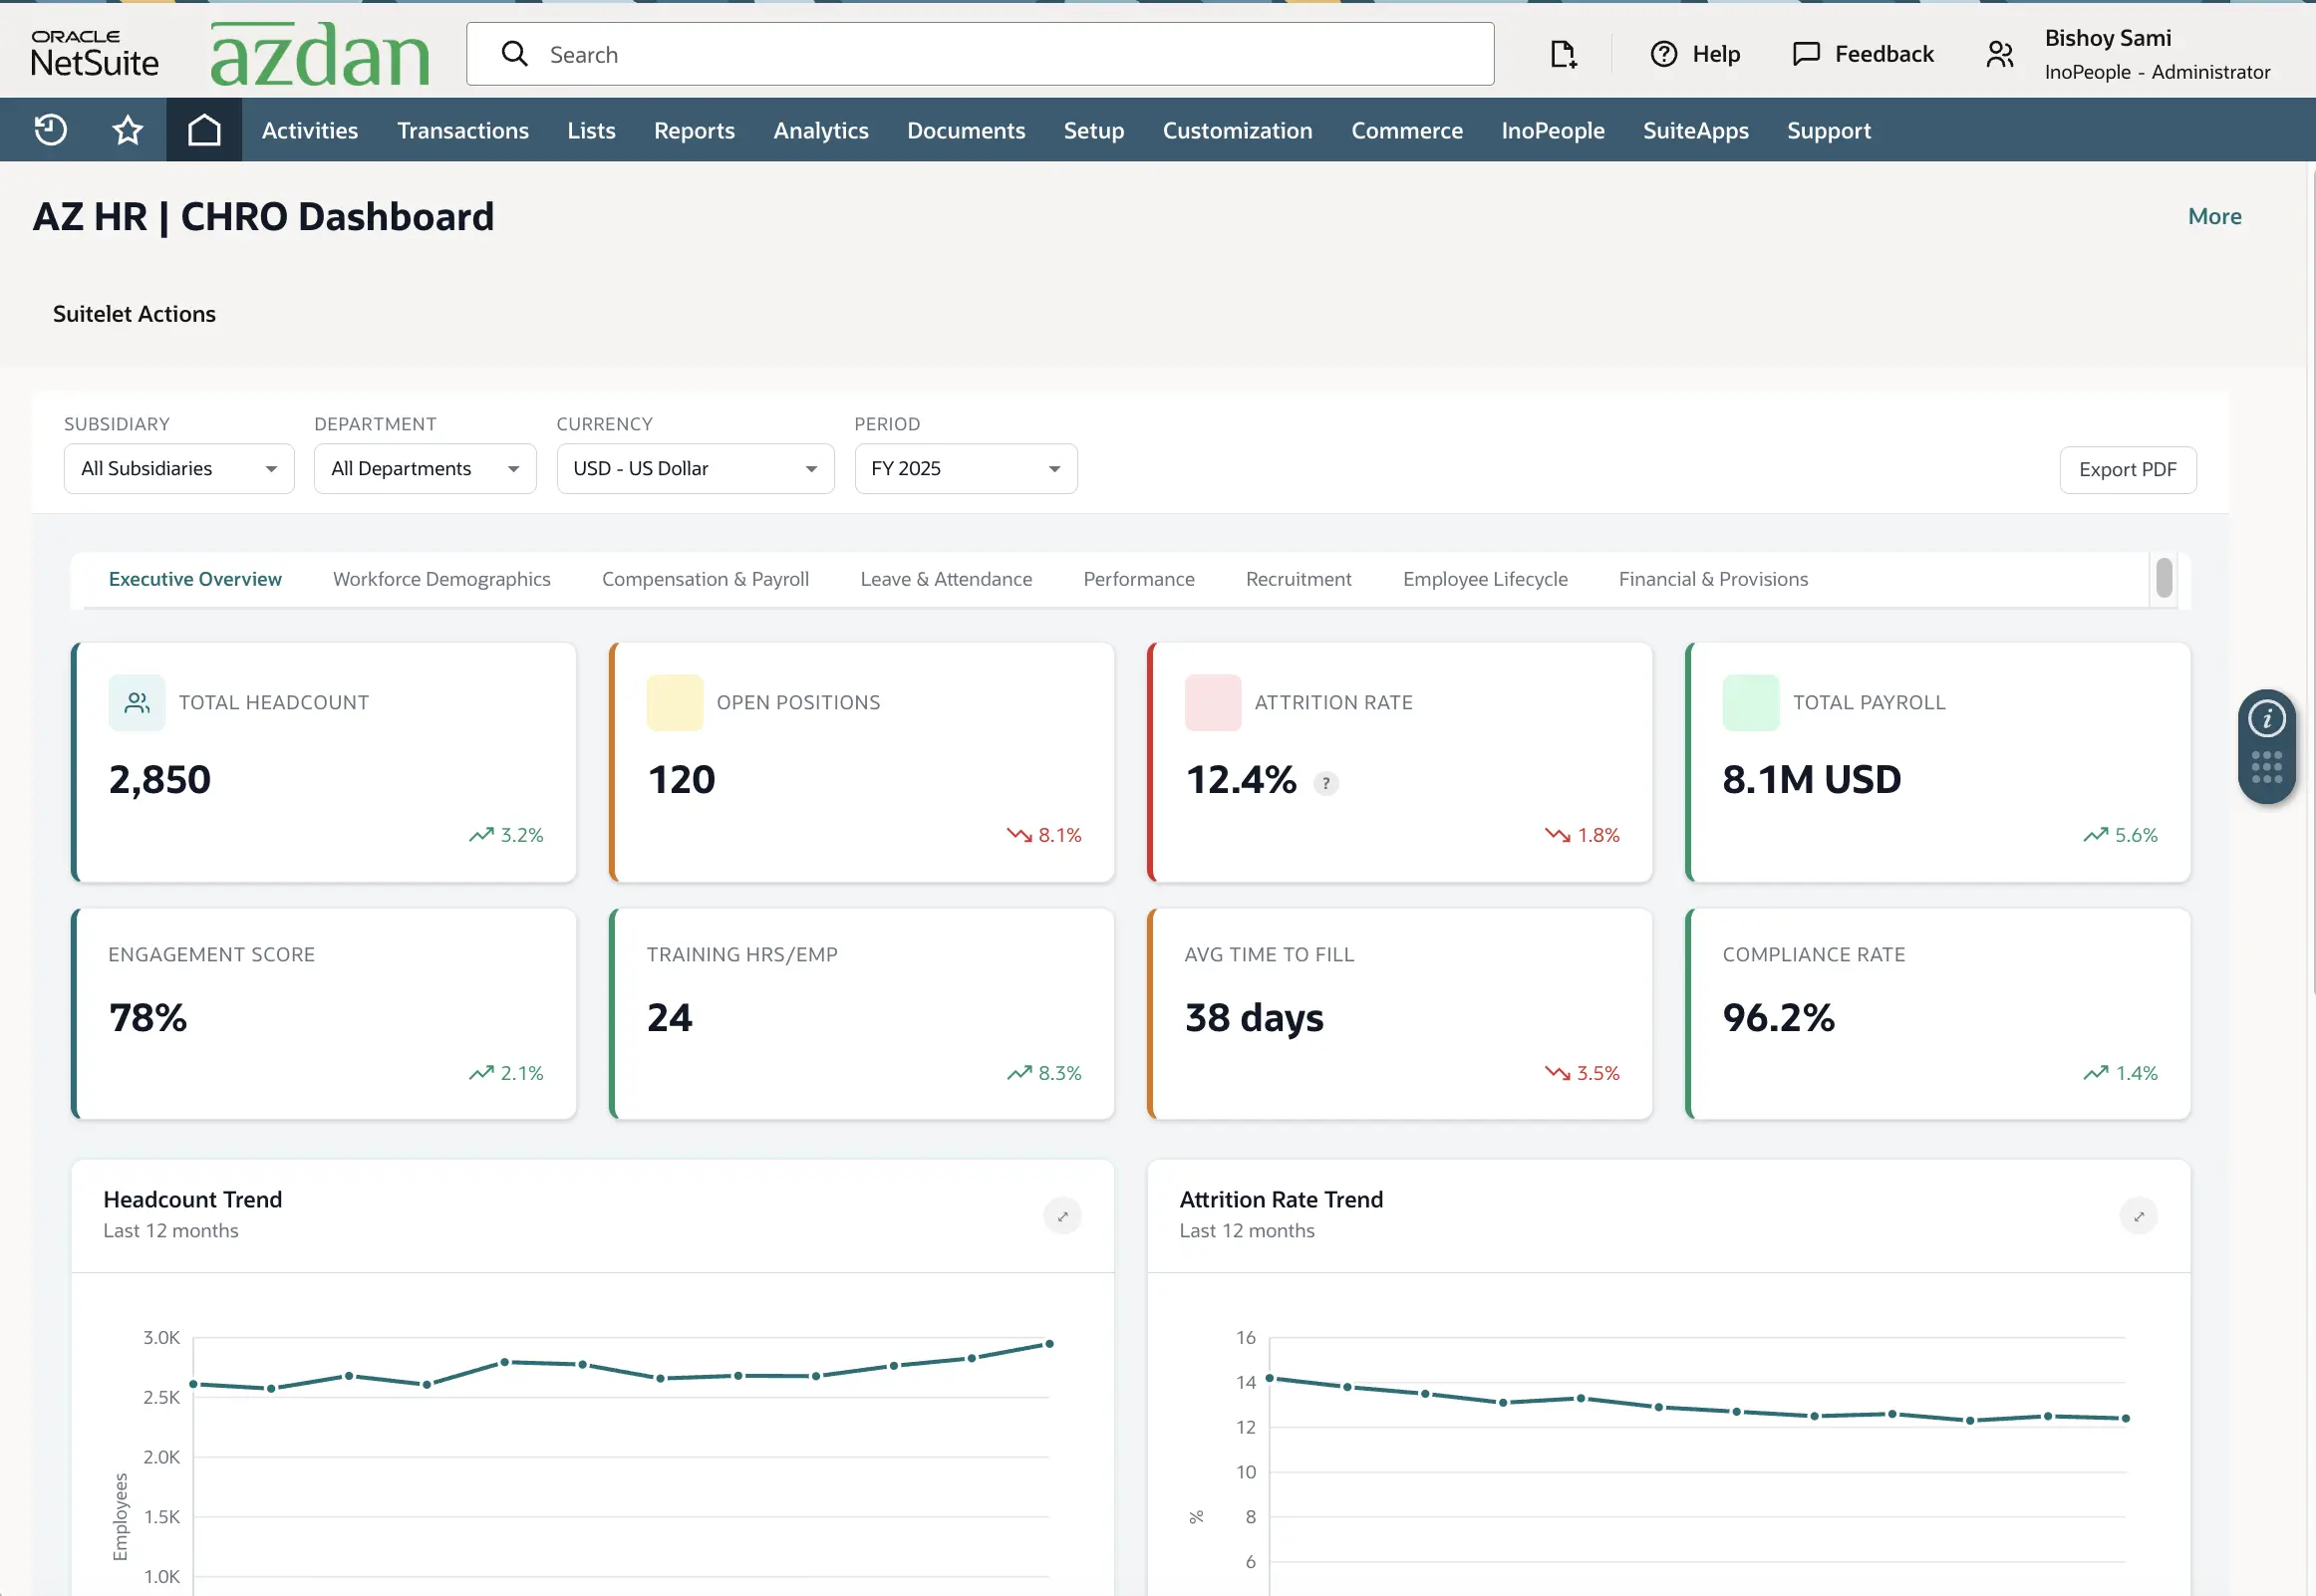Click the Feedback speech bubble icon
Image resolution: width=2316 pixels, height=1596 pixels.
[1806, 54]
